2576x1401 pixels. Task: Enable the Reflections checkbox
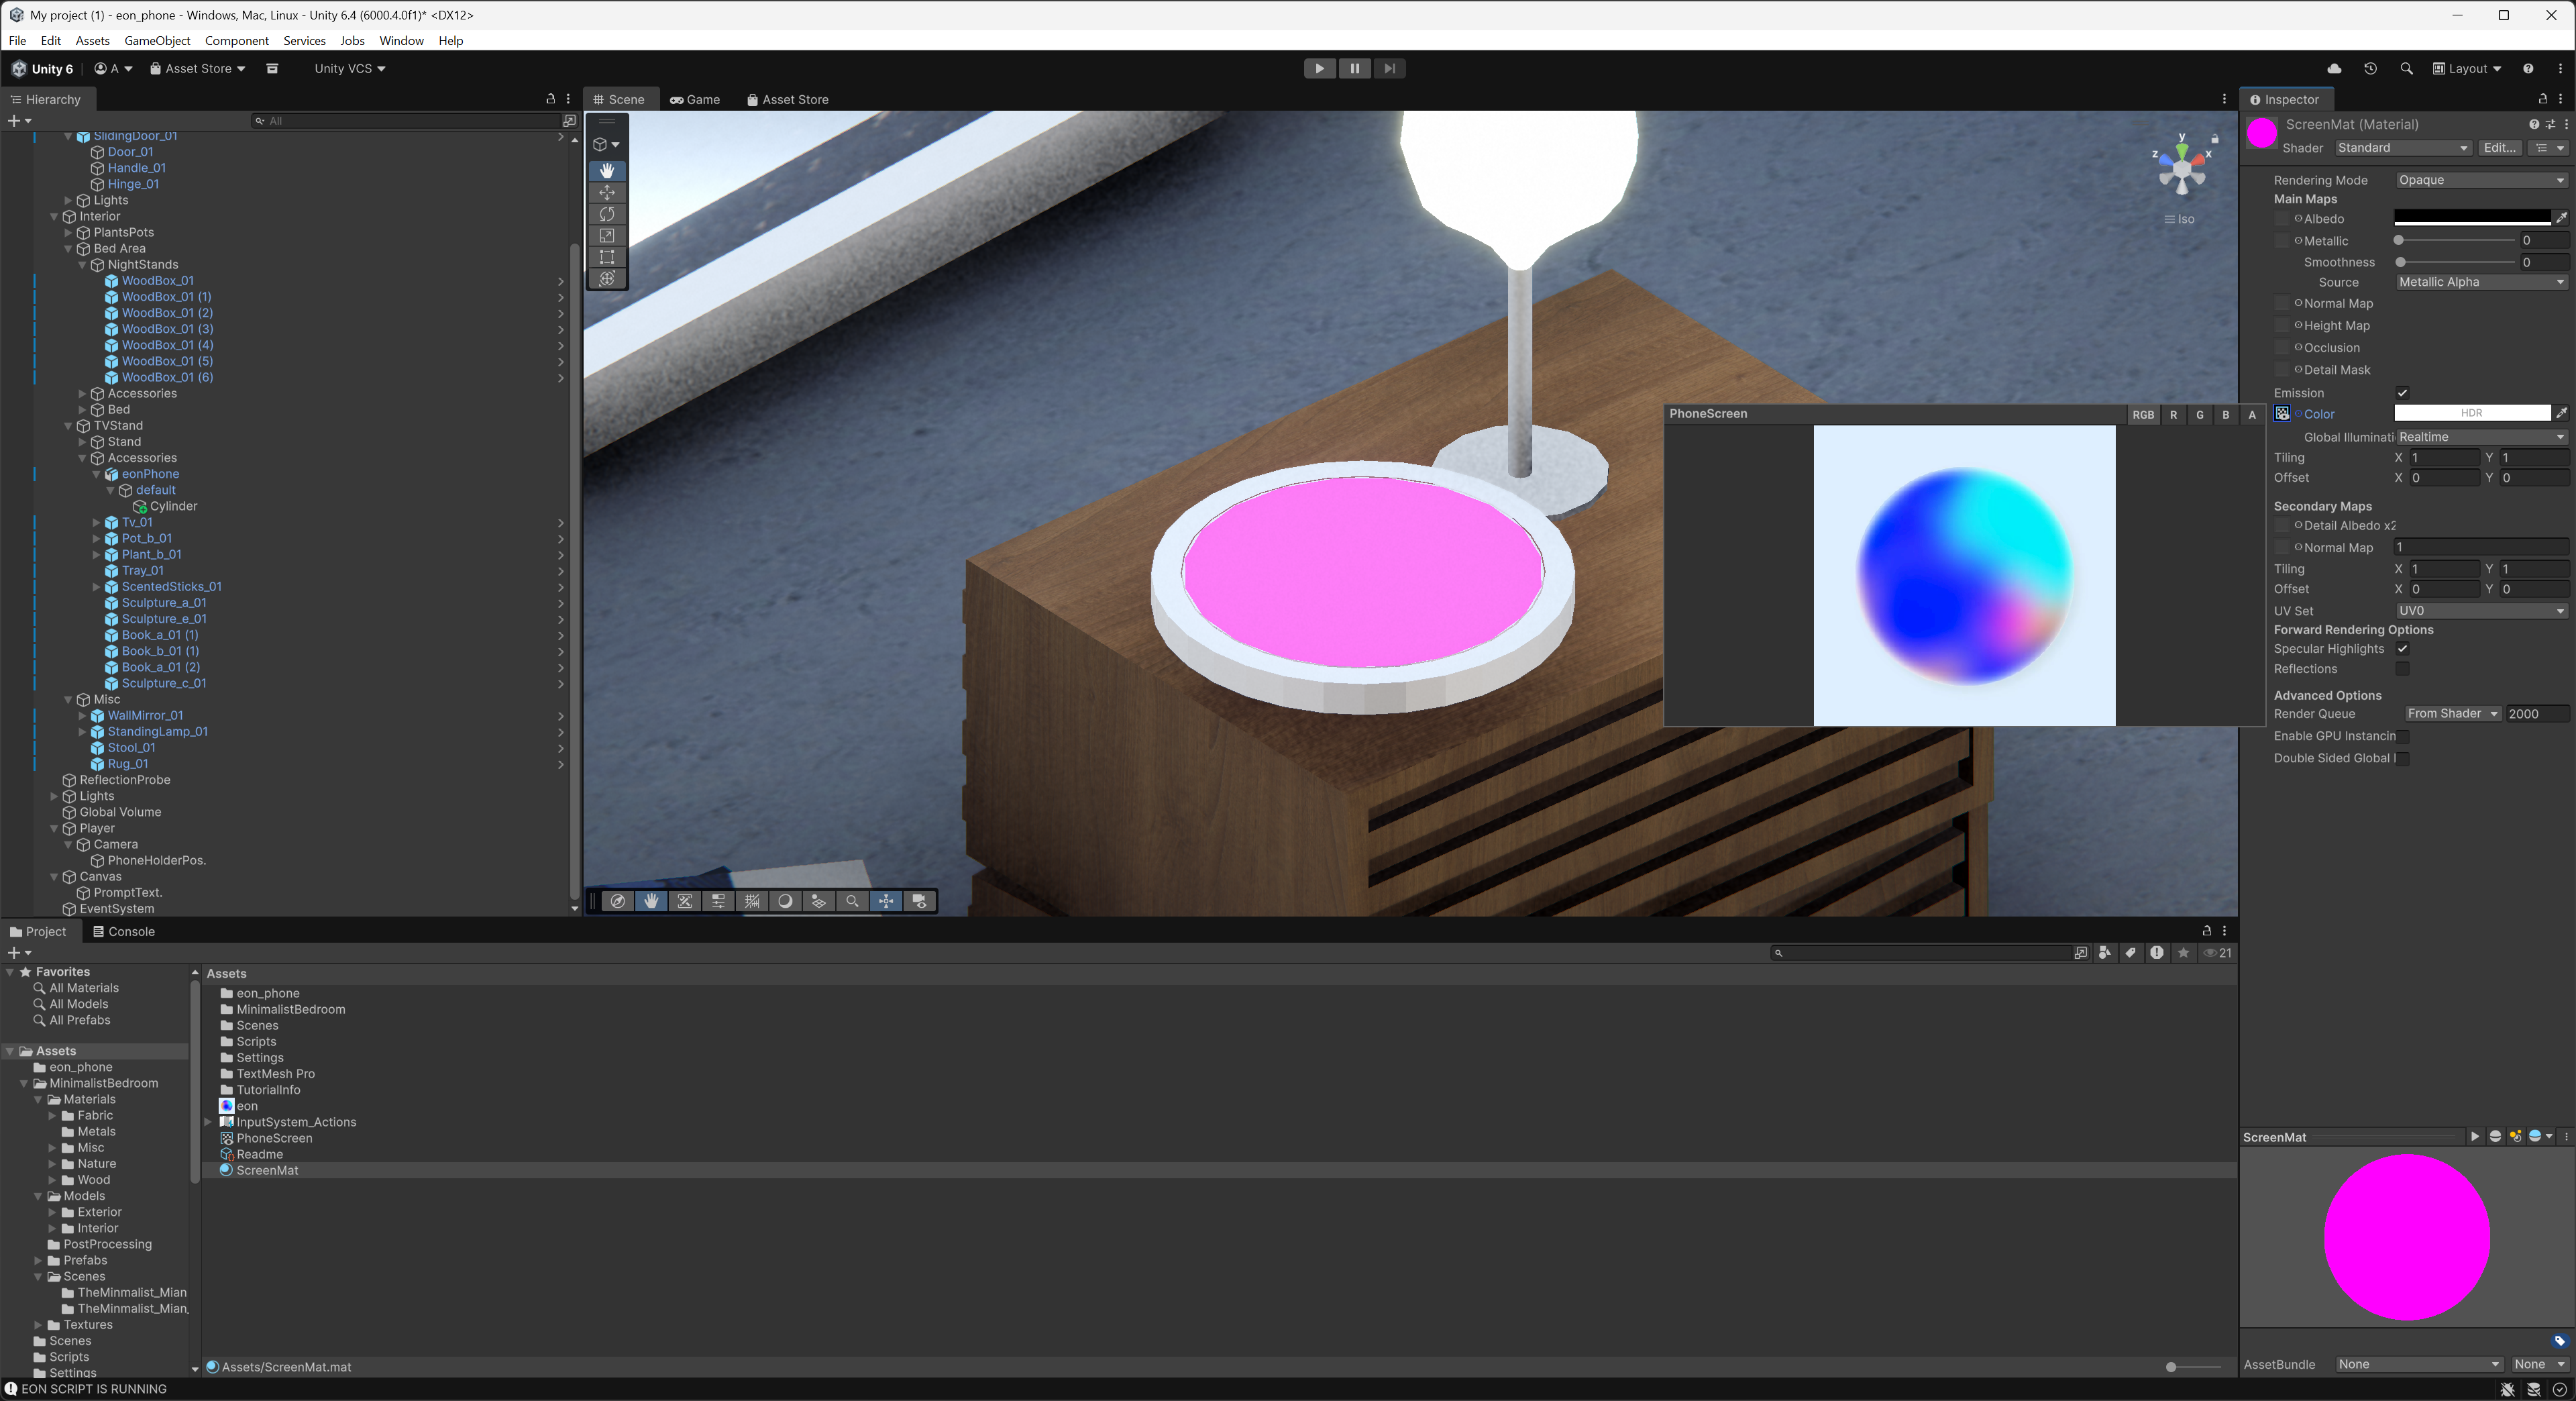point(2402,669)
